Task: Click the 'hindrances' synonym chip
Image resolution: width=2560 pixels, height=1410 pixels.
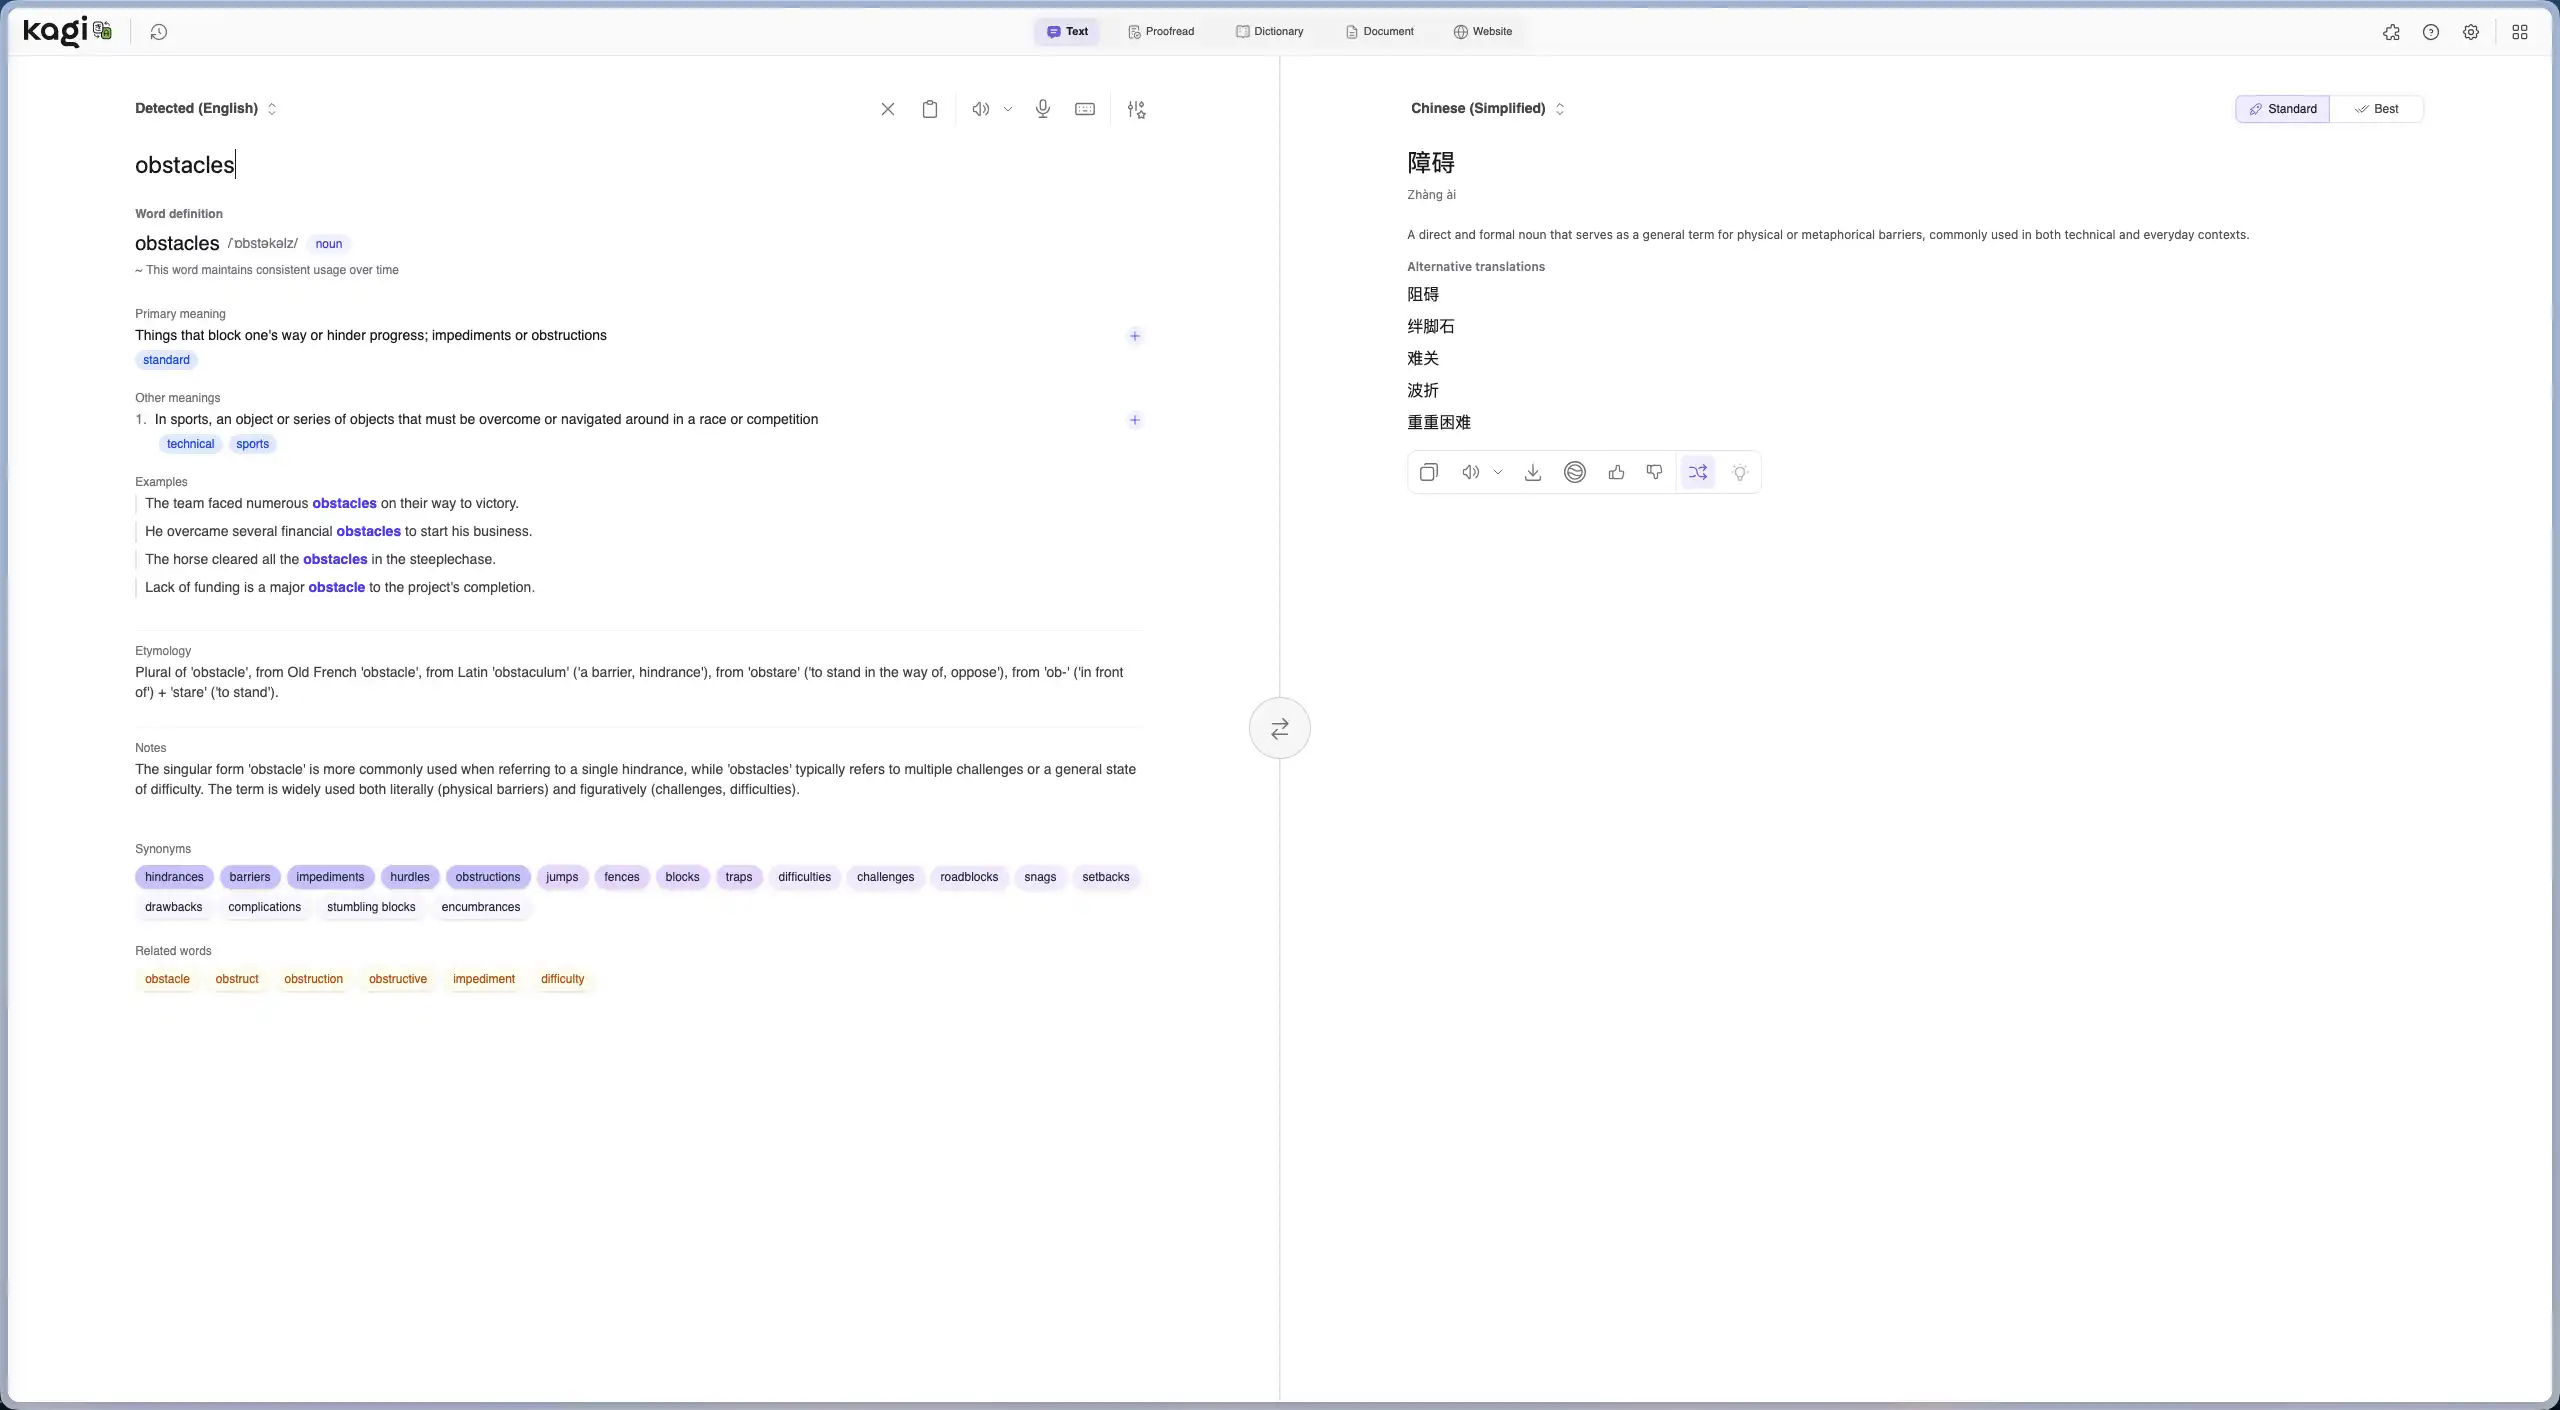Action: (174, 877)
